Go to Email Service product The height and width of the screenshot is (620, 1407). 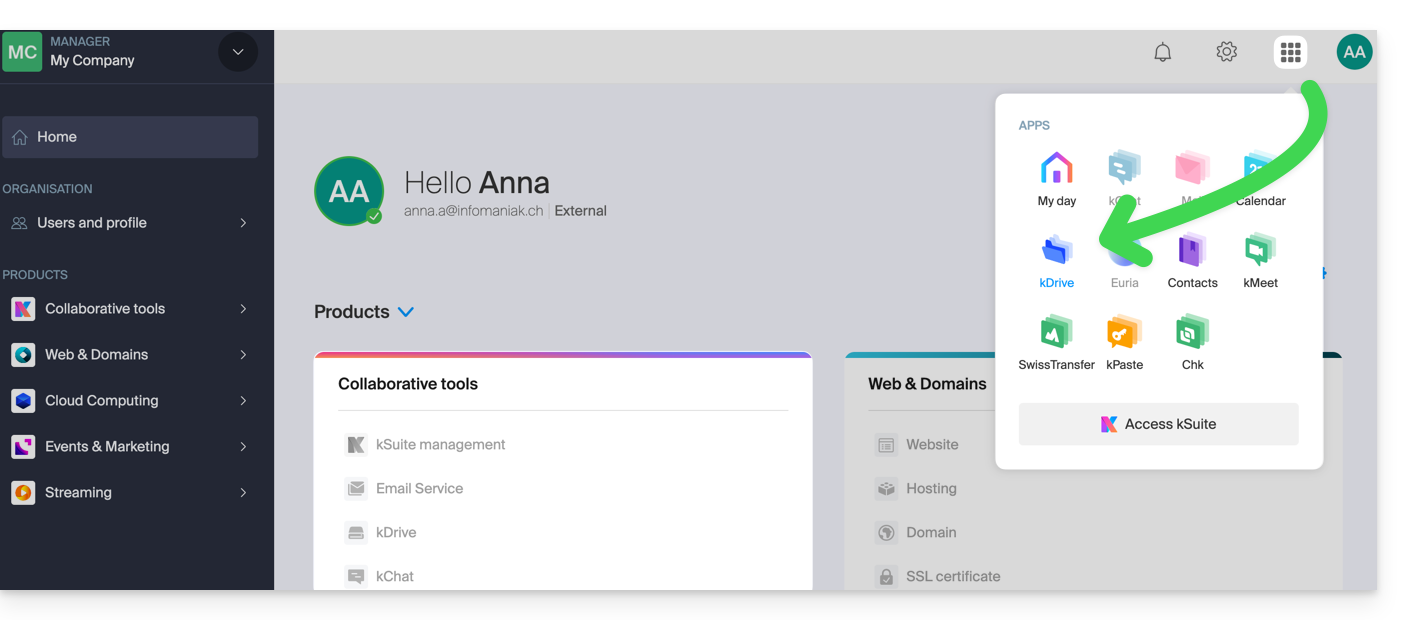click(x=419, y=489)
